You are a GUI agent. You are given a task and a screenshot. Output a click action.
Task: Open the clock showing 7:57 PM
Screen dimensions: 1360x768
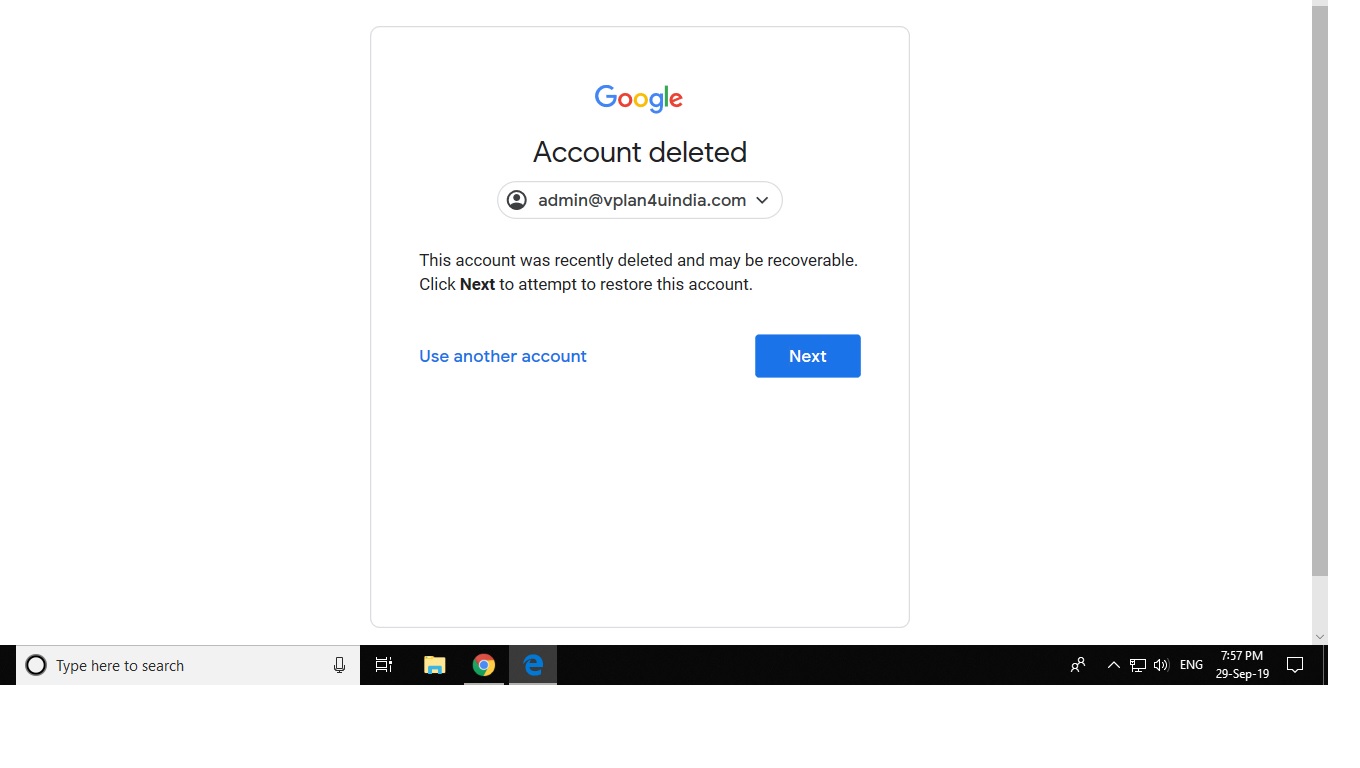coord(1242,665)
